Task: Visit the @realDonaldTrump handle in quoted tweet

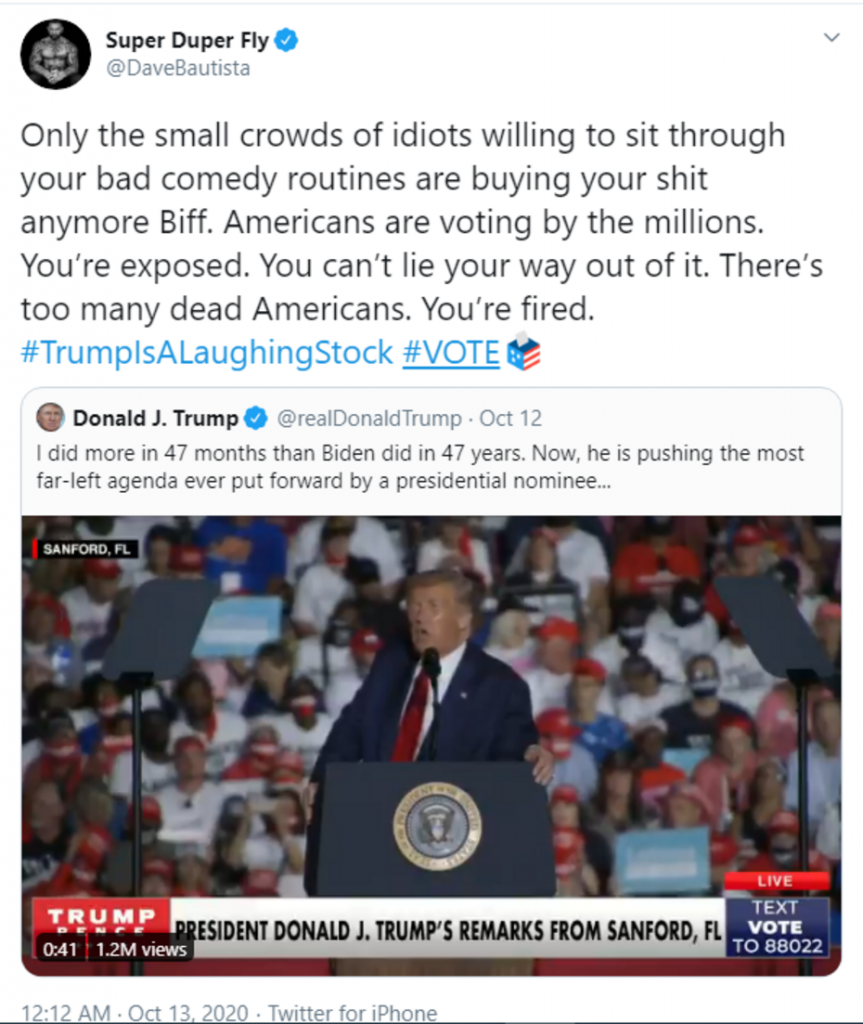Action: (x=368, y=418)
